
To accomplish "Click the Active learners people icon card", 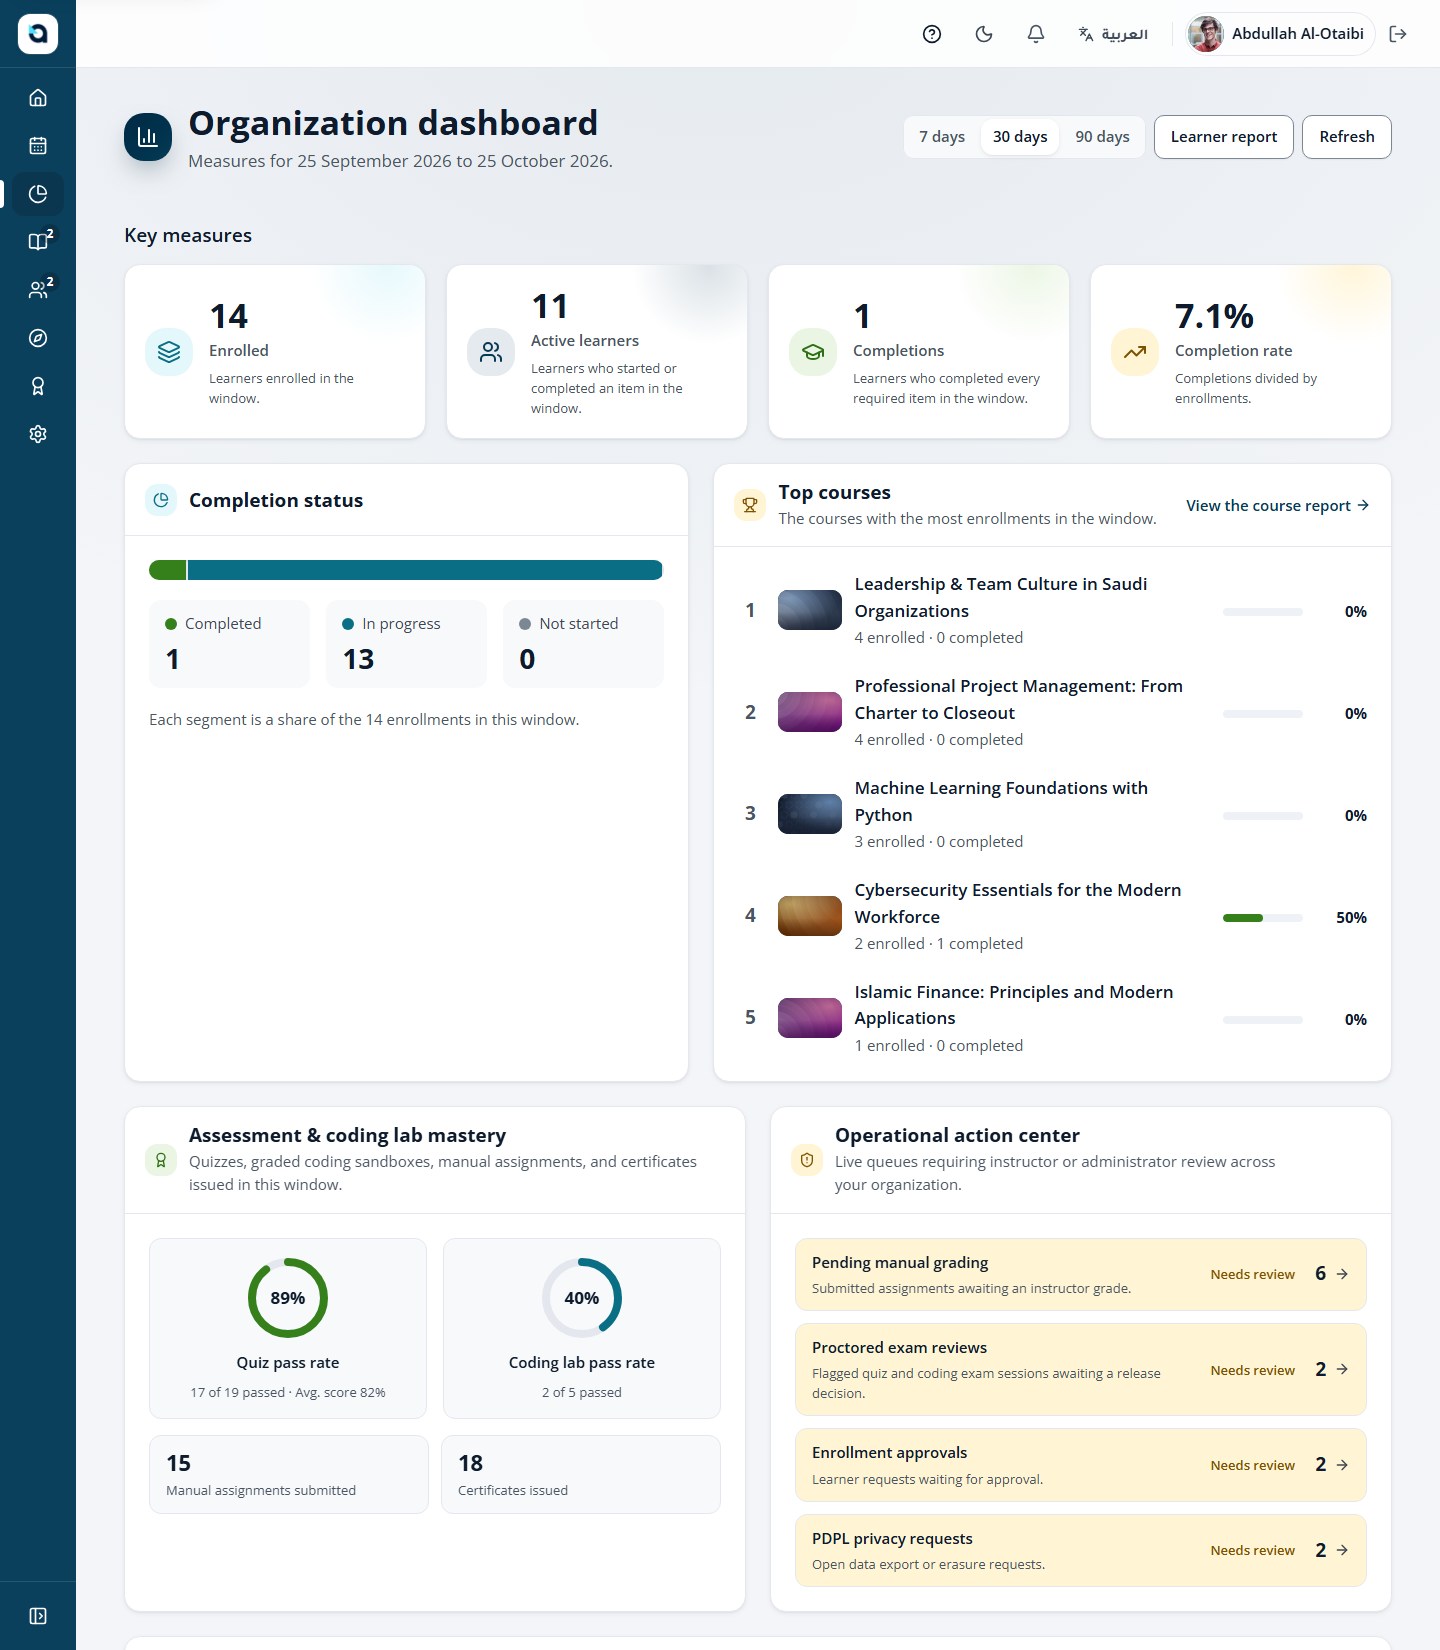I will (x=491, y=352).
